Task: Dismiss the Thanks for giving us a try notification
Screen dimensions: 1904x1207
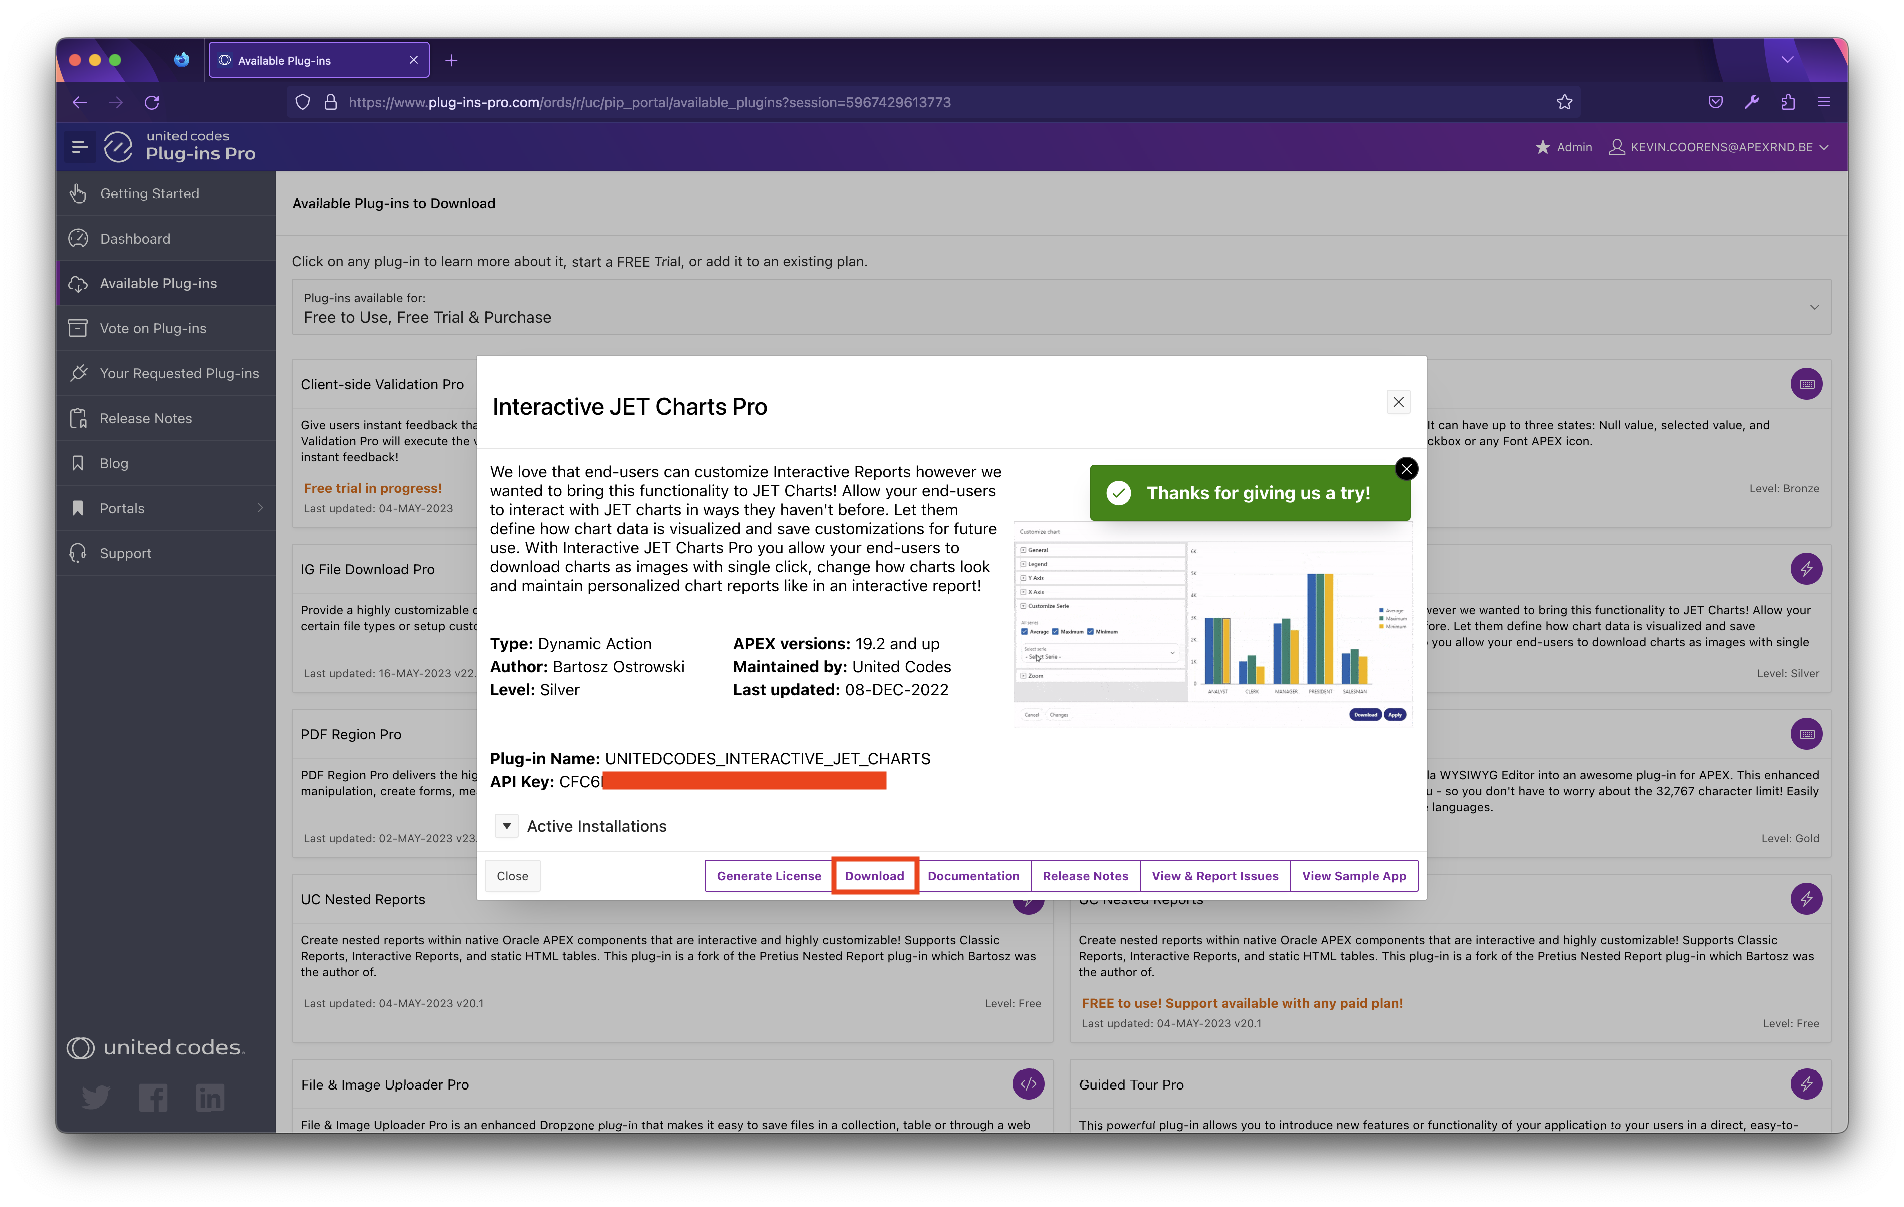Action: click(x=1407, y=468)
